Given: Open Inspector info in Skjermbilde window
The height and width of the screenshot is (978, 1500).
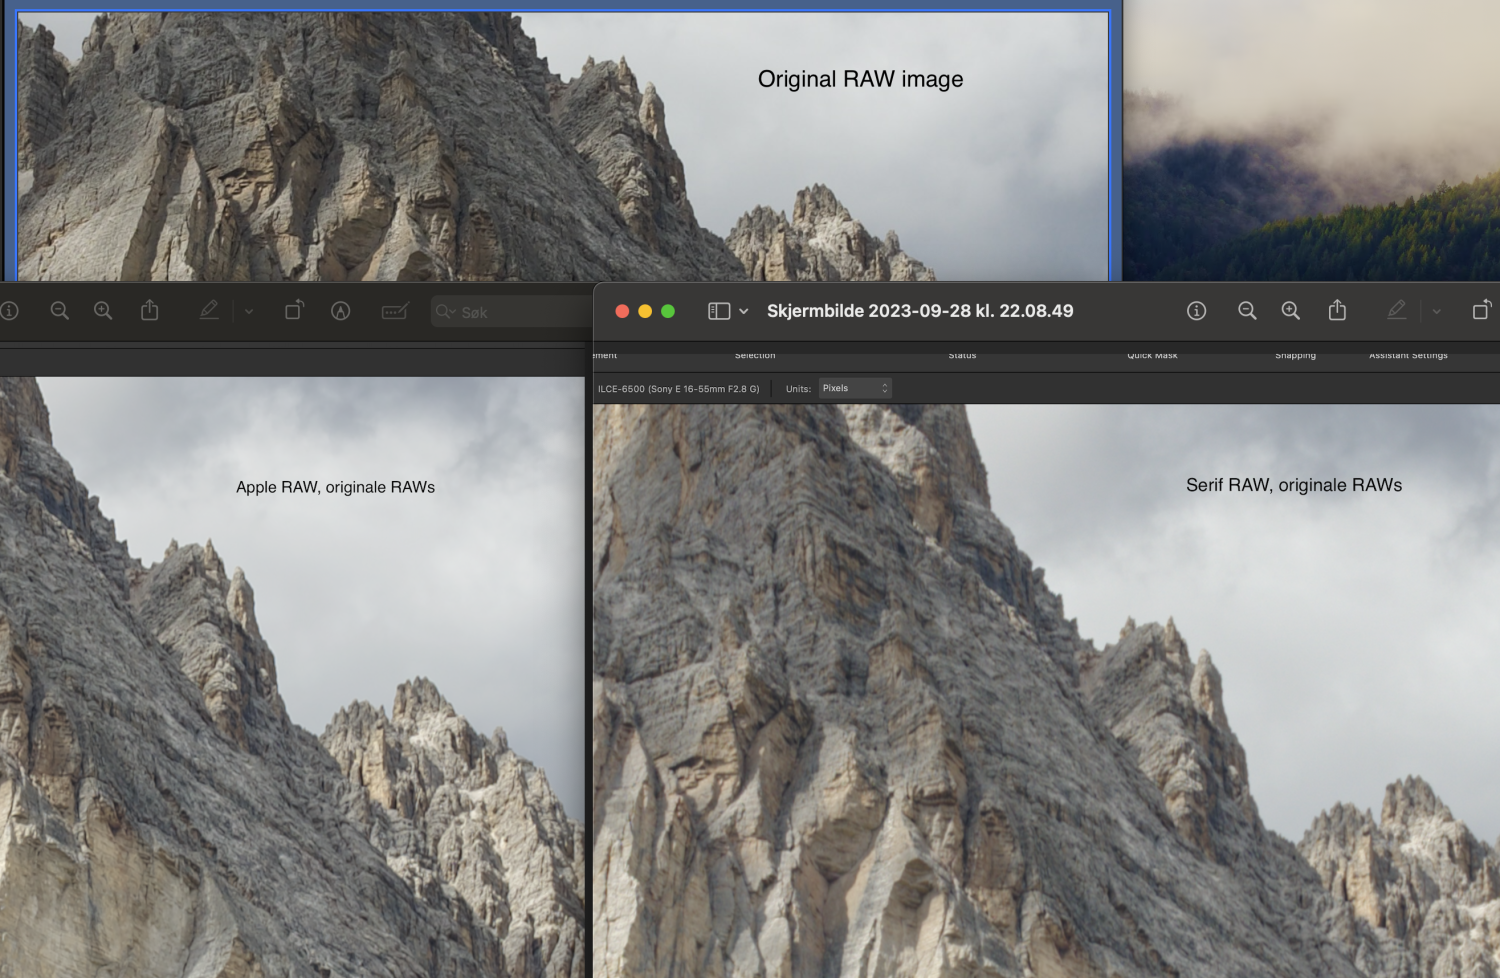Looking at the screenshot, I should (x=1196, y=311).
